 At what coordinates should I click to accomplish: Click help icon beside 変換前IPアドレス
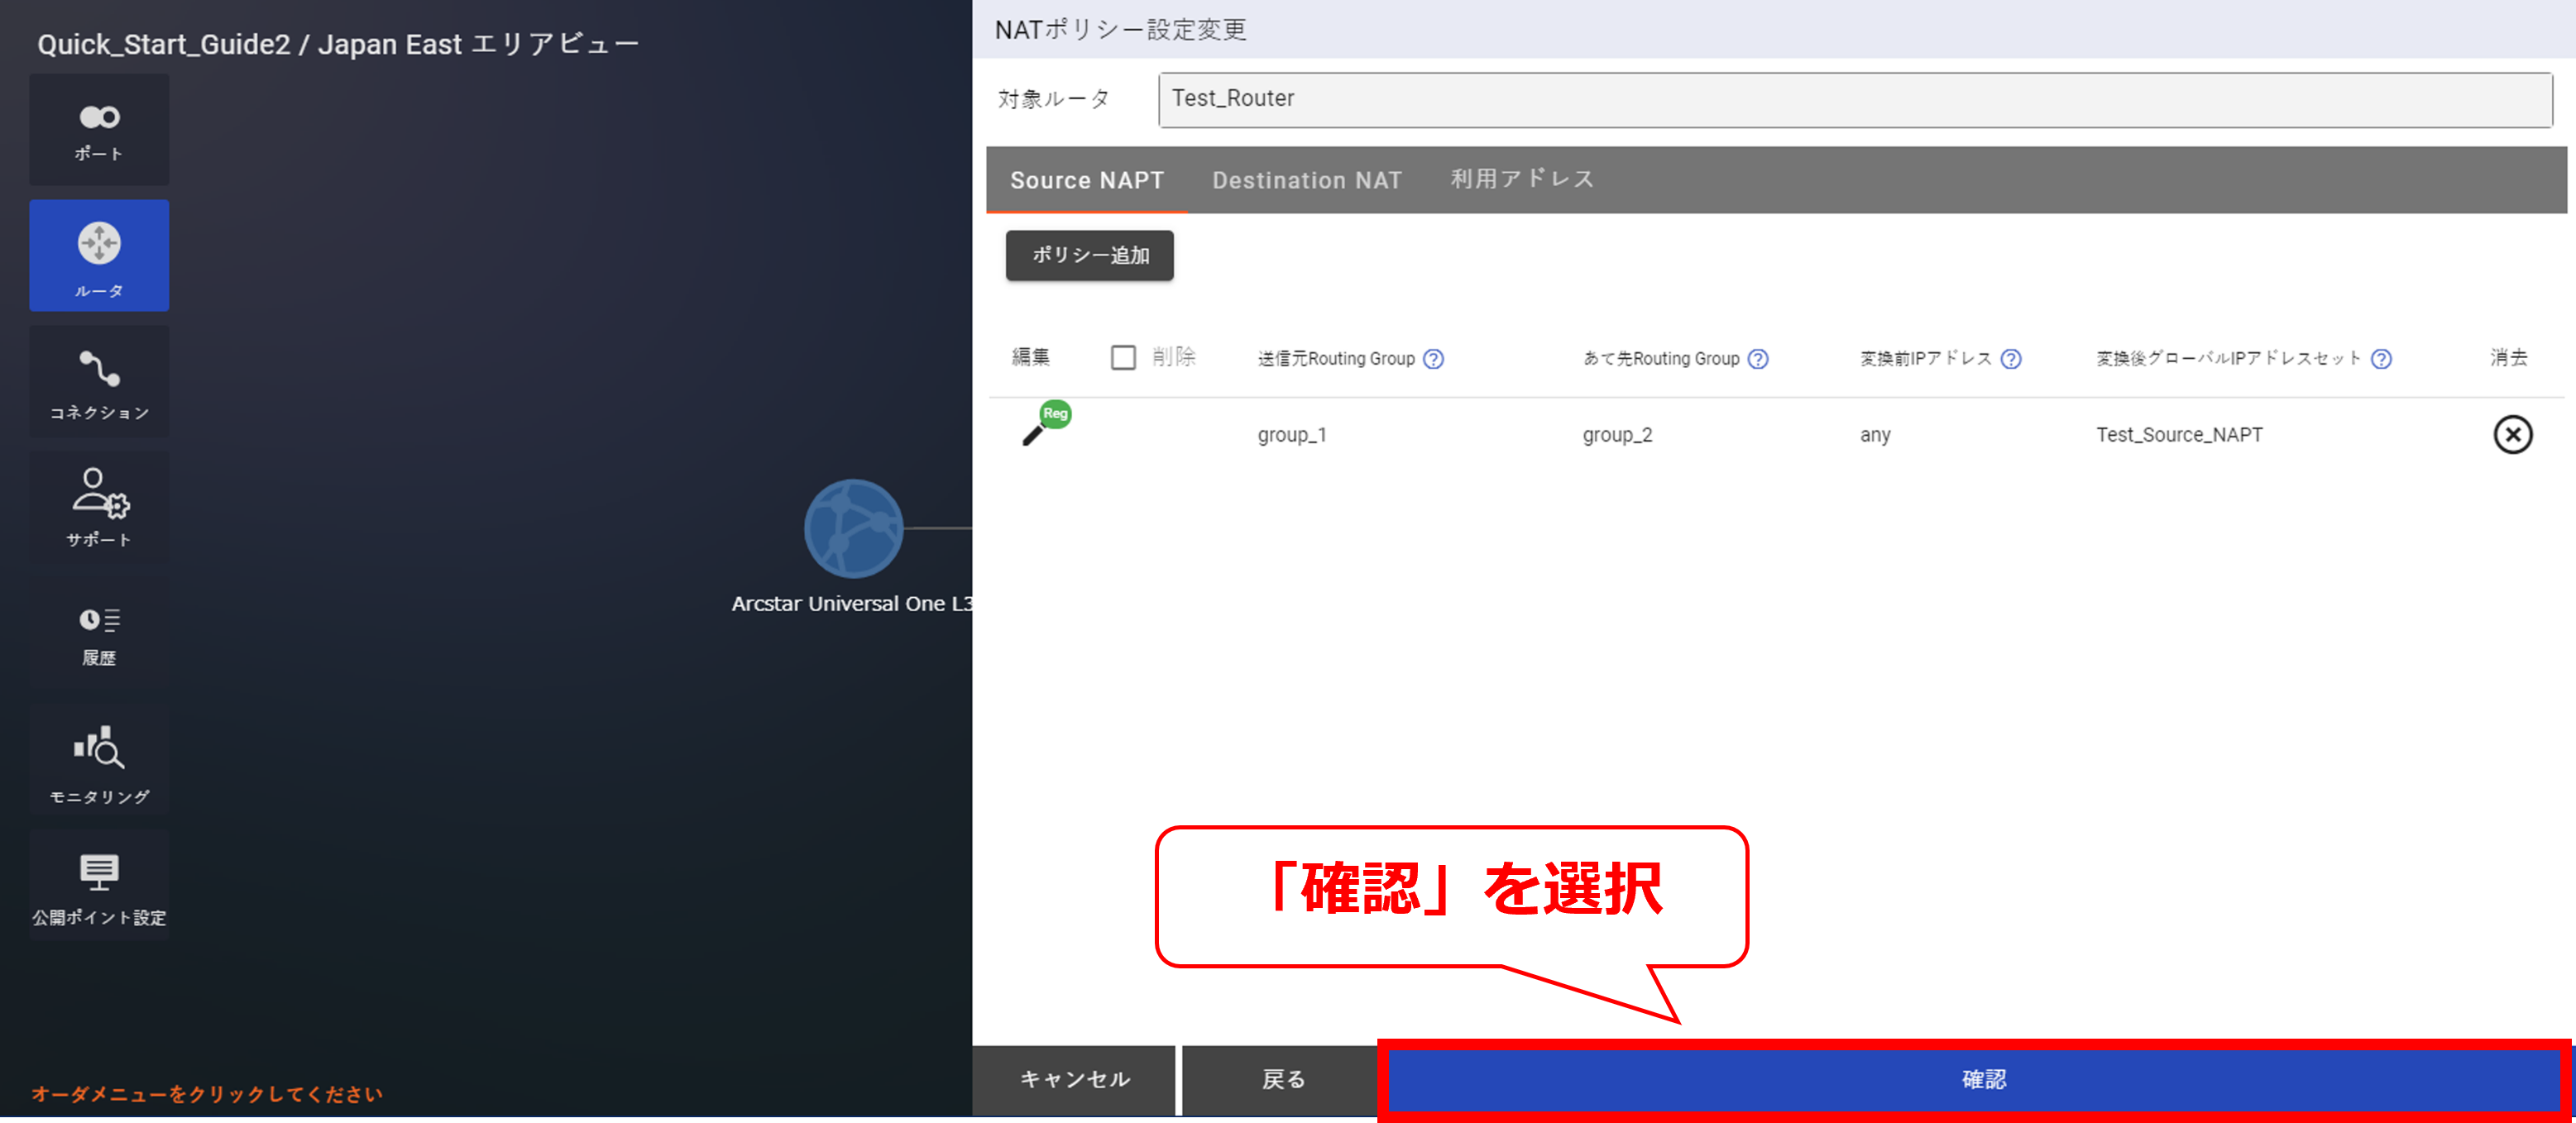tap(2011, 359)
